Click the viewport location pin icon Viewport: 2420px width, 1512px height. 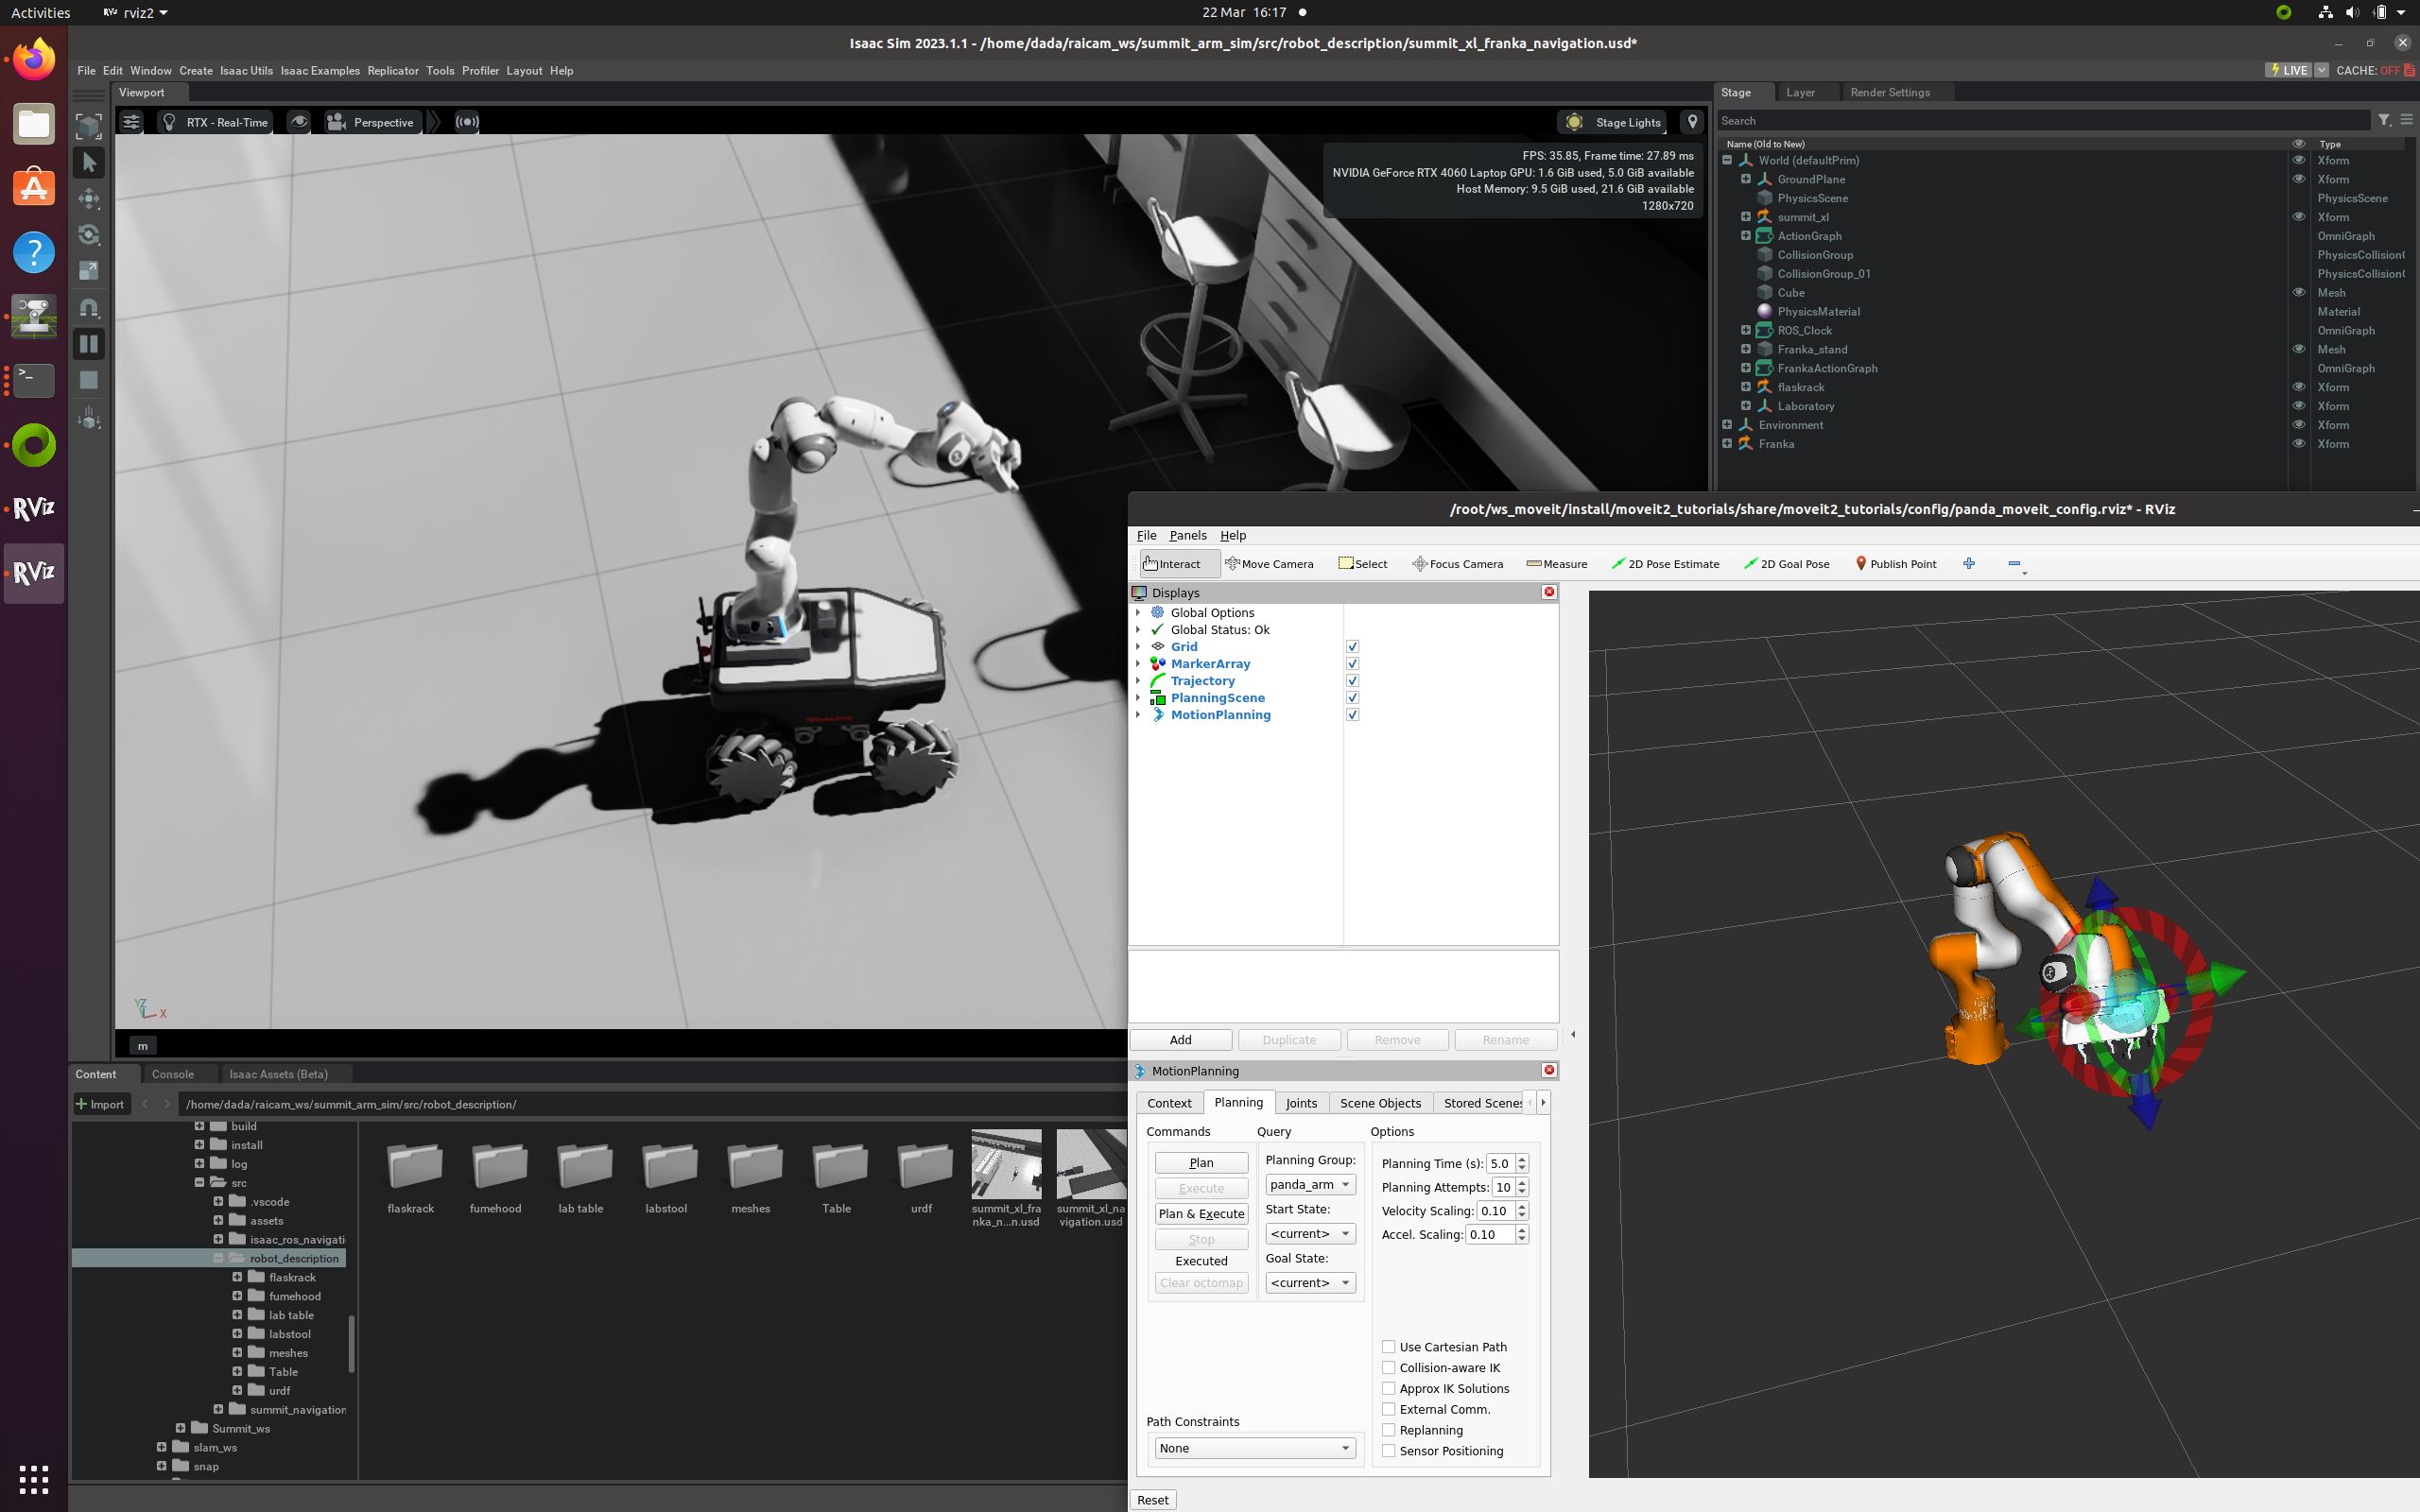click(x=1692, y=122)
